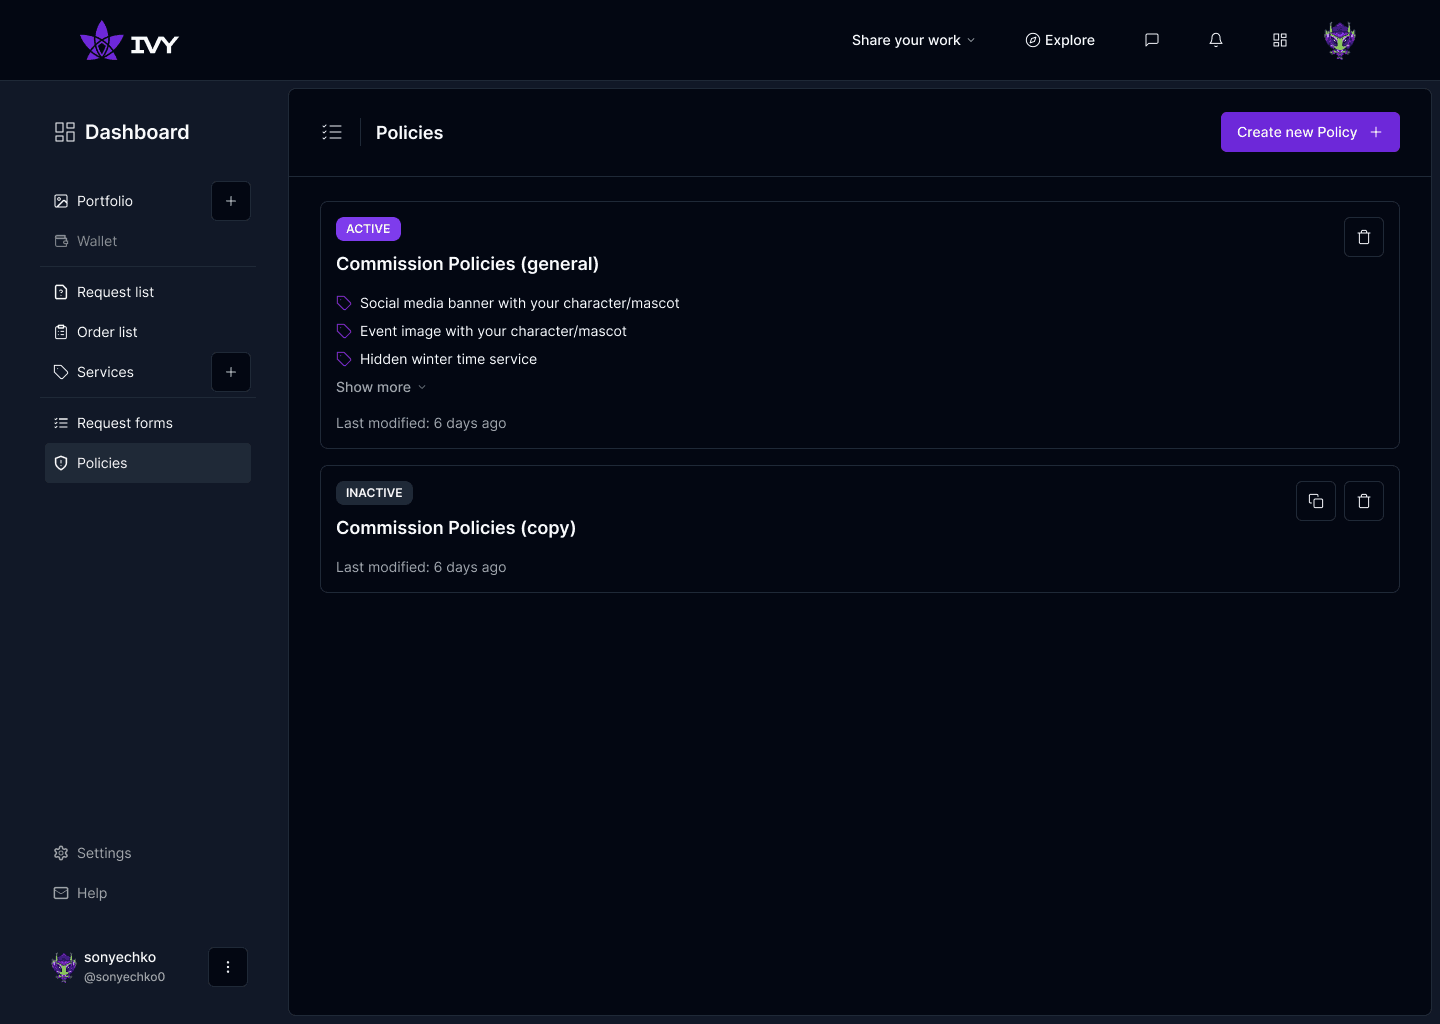This screenshot has width=1440, height=1024.
Task: Open Commission Policies (general) title
Action: pos(467,264)
